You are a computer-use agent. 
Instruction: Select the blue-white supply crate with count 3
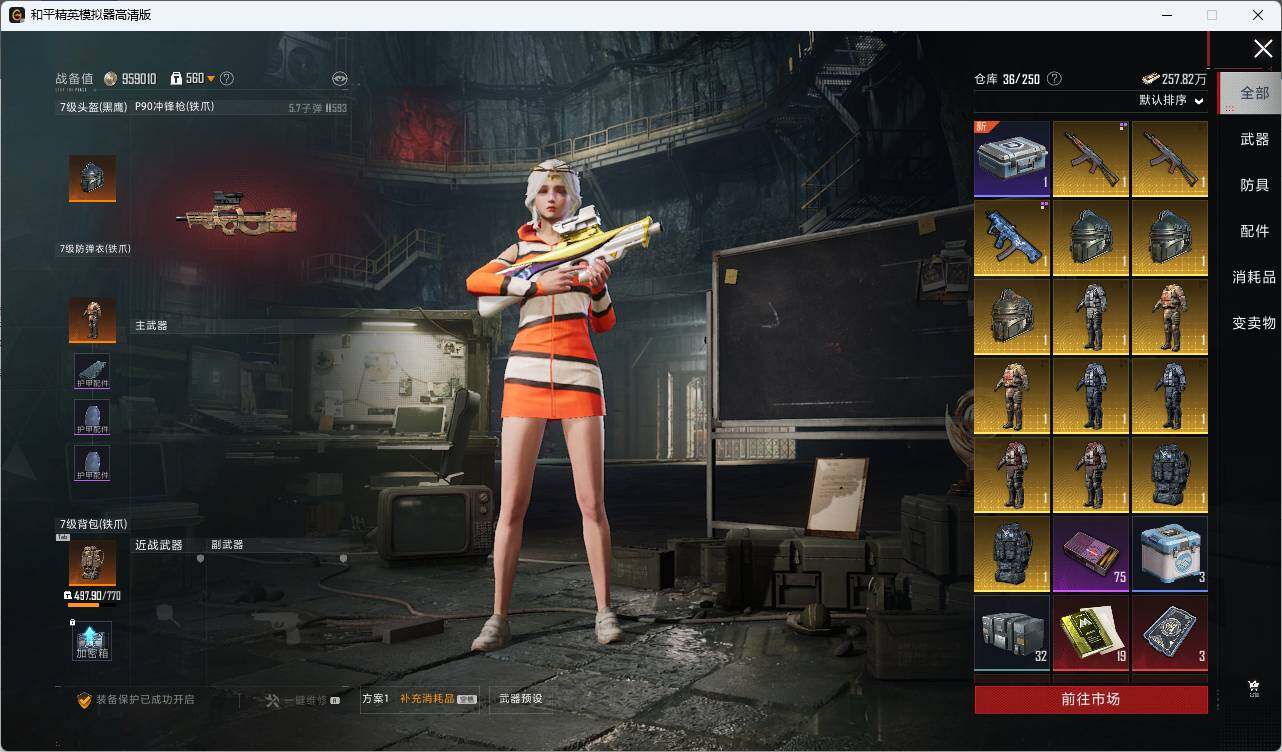tap(1170, 554)
